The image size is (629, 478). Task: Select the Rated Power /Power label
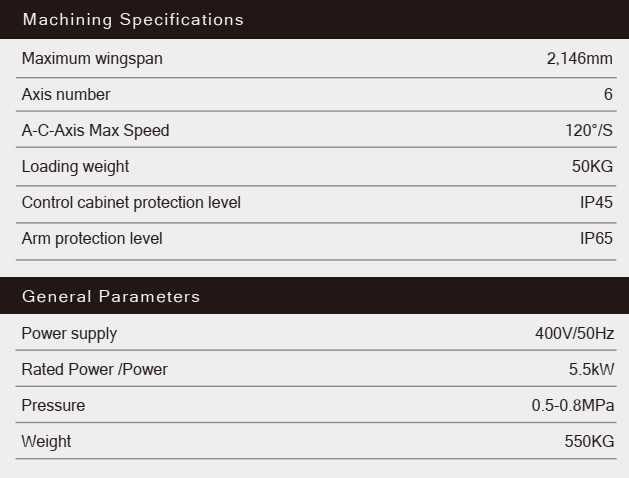pyautogui.click(x=95, y=370)
